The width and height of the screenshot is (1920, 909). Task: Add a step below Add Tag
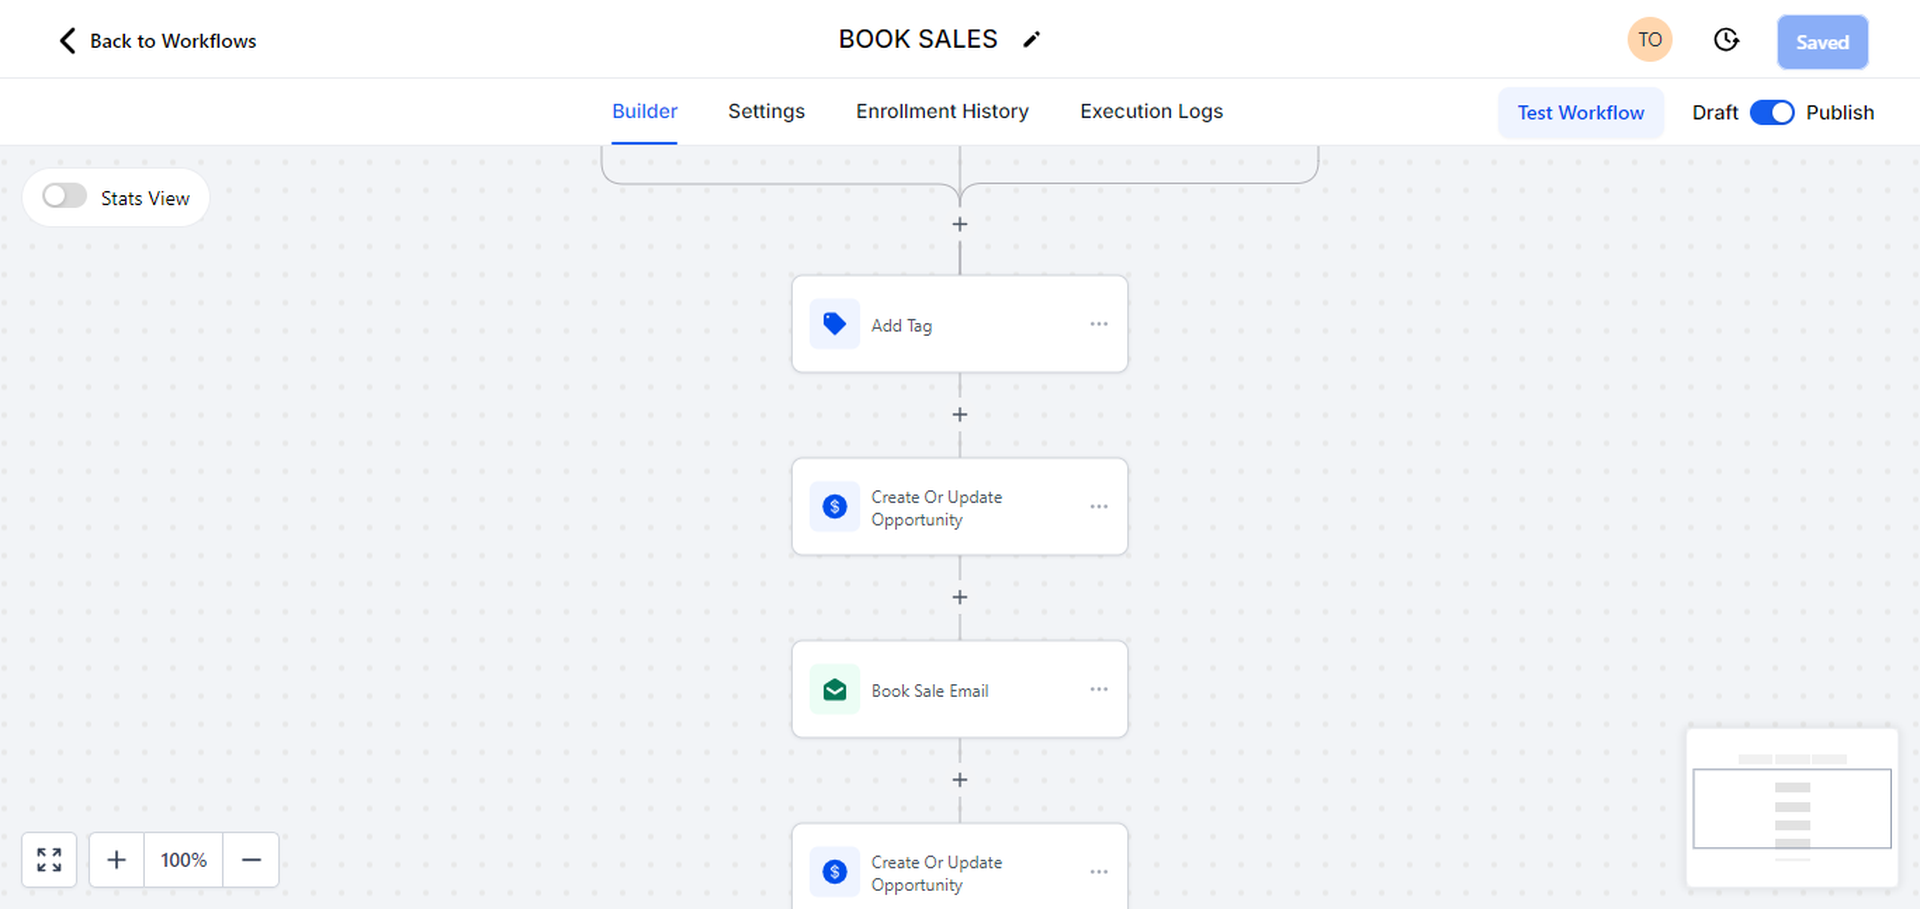point(960,414)
